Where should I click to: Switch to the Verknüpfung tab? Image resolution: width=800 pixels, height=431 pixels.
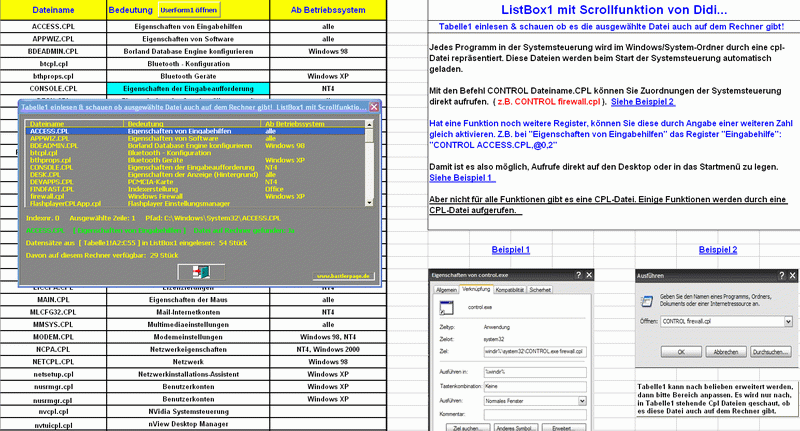click(x=476, y=289)
